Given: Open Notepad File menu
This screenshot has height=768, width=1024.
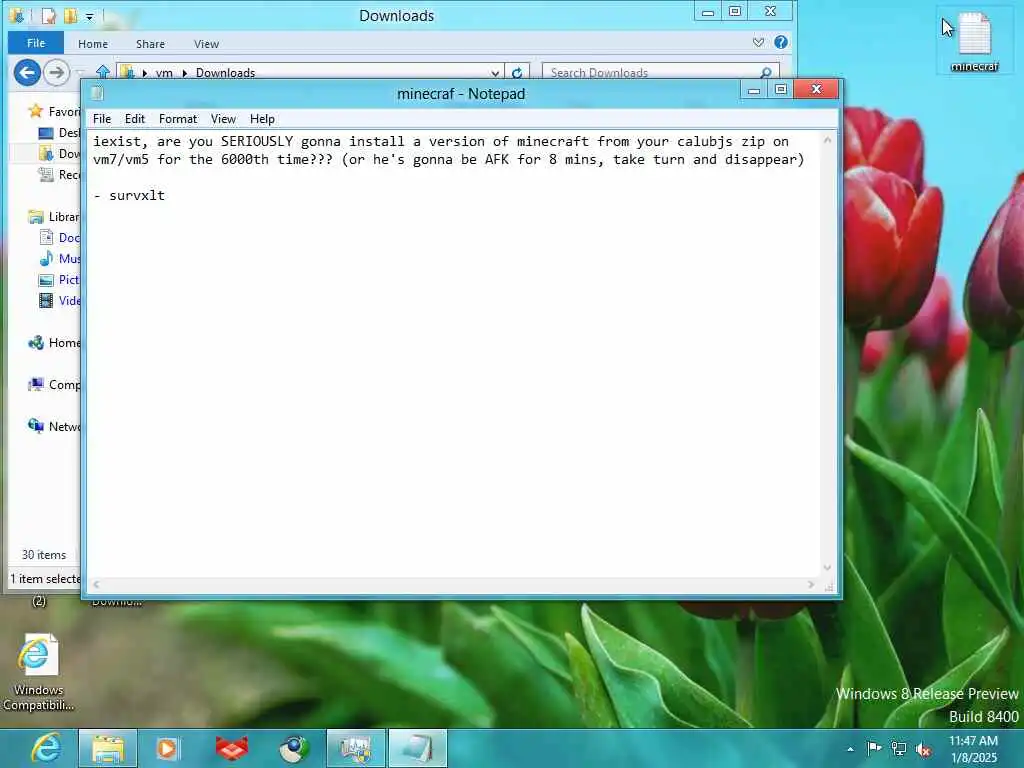Looking at the screenshot, I should click(x=102, y=119).
